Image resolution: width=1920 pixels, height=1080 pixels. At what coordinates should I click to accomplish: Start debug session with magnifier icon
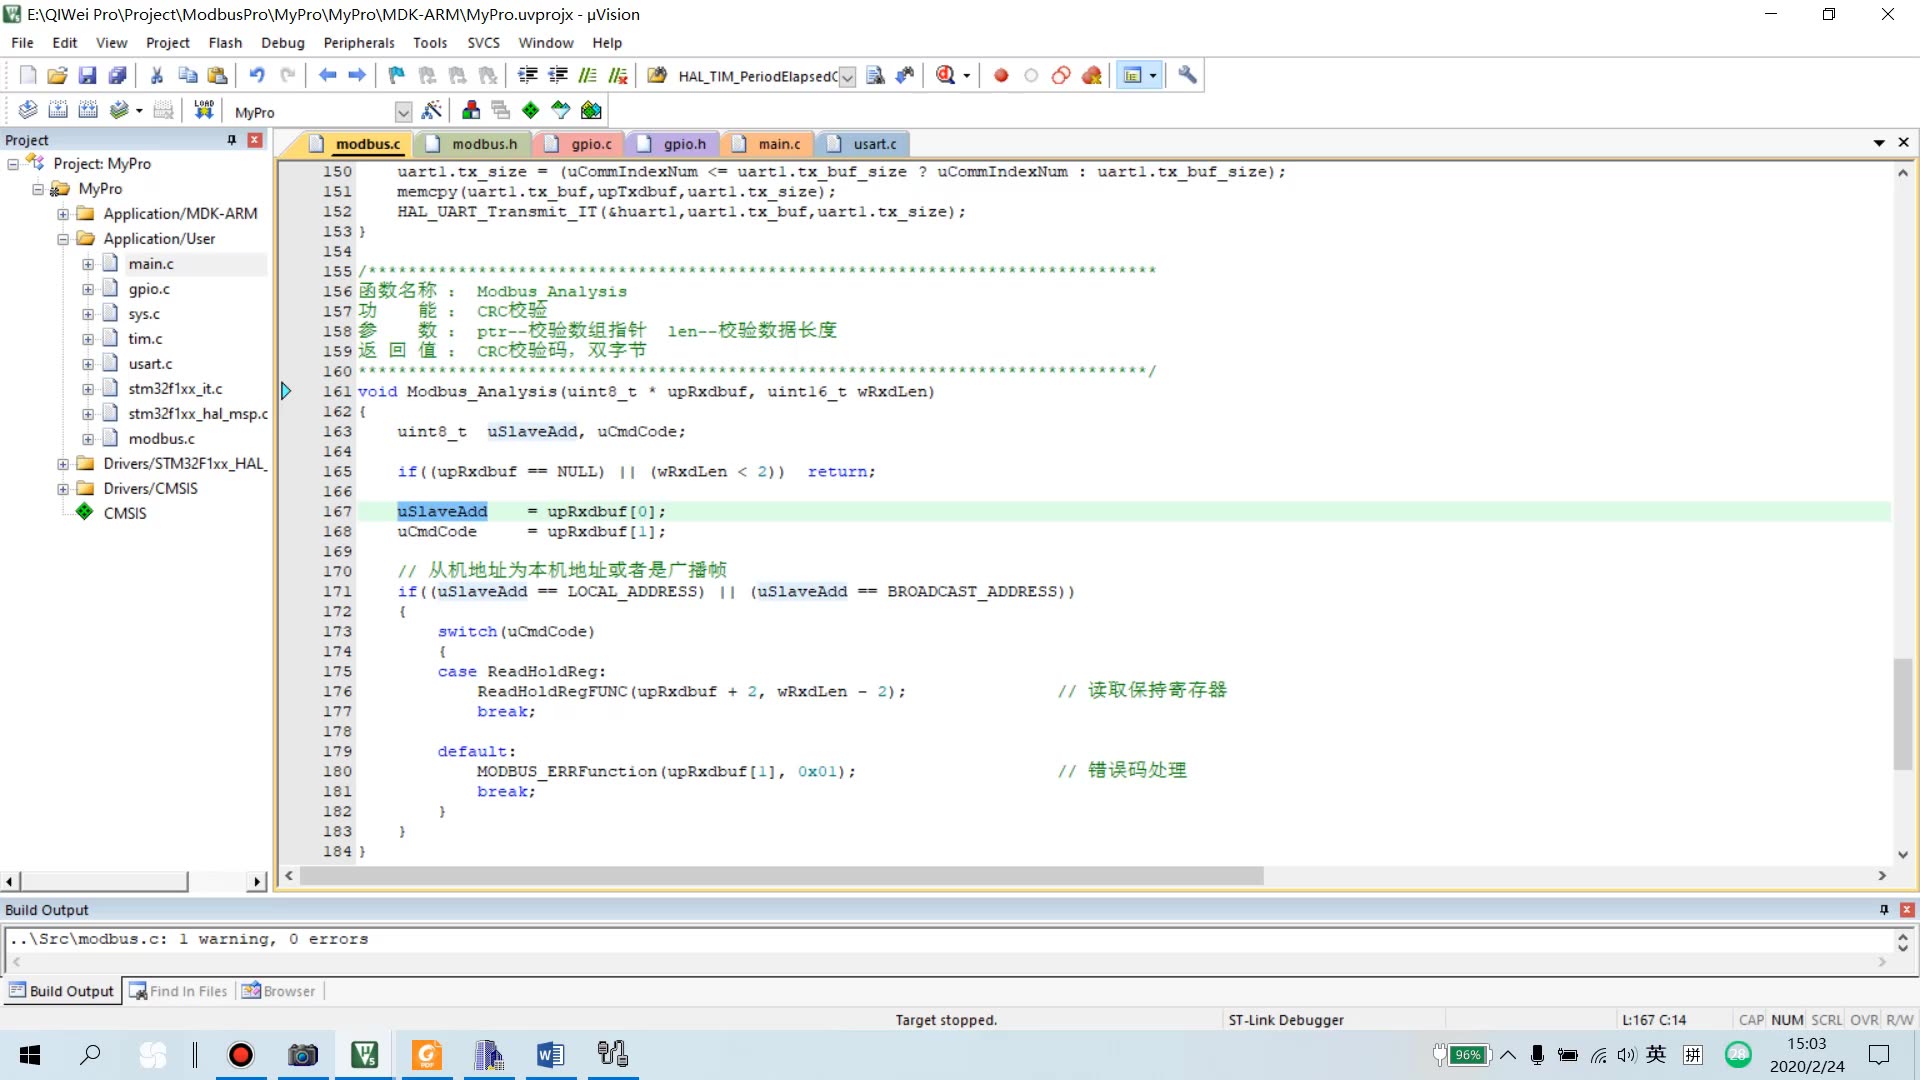tap(945, 75)
